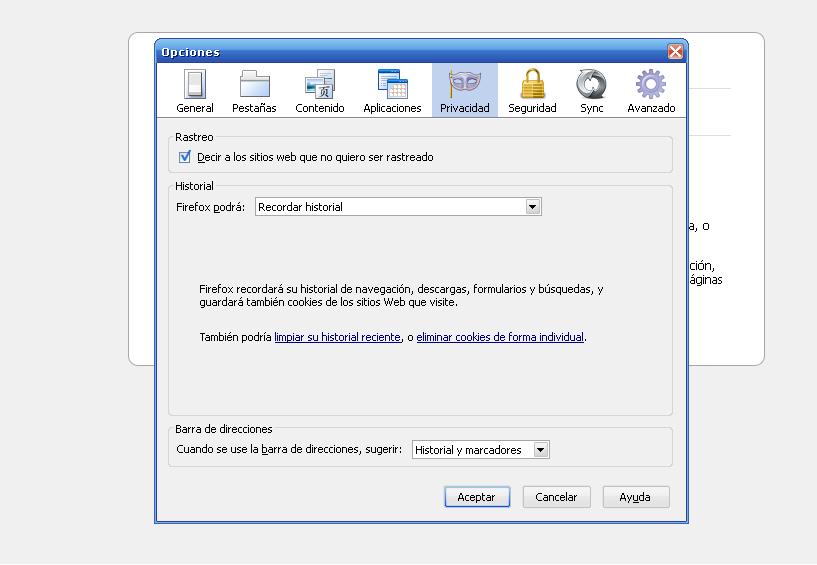Expand the 'Firefox podrá' history dropdown
817x565 pixels.
click(398, 207)
